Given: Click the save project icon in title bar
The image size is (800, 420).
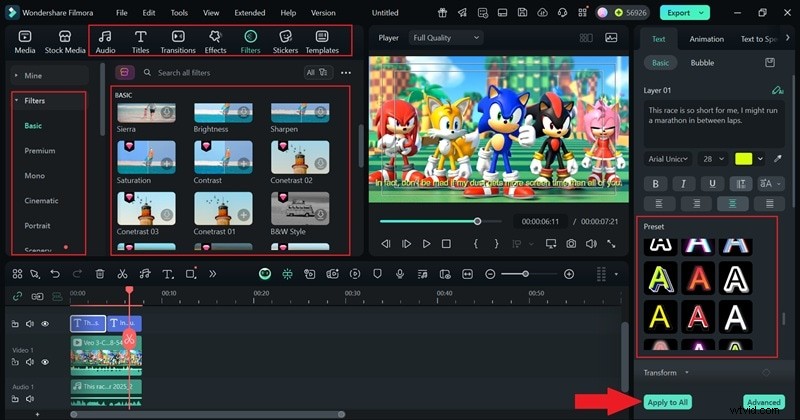Looking at the screenshot, I should point(522,13).
